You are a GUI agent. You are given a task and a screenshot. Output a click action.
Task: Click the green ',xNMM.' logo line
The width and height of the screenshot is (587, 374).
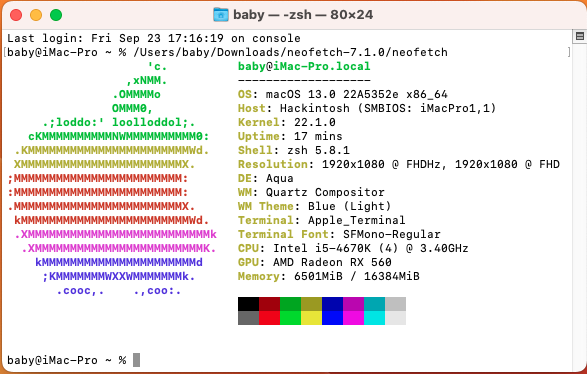pos(146,80)
